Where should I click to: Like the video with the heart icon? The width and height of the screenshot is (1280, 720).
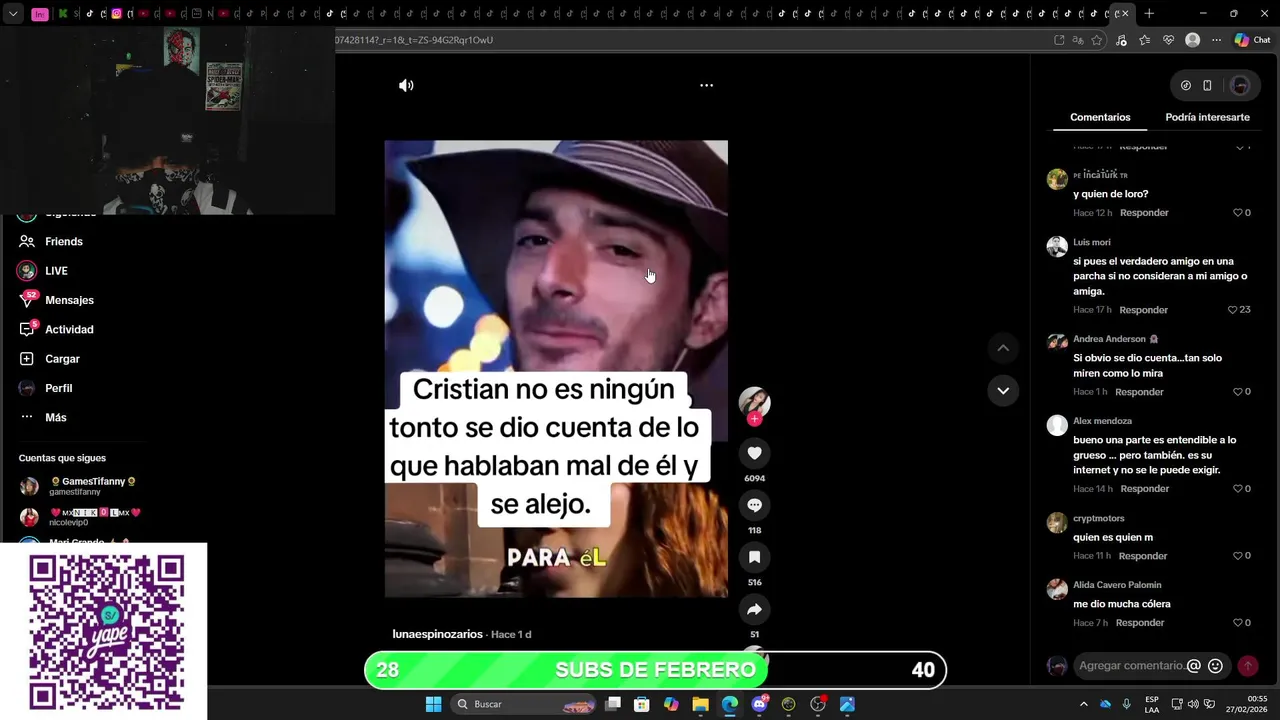pos(754,453)
